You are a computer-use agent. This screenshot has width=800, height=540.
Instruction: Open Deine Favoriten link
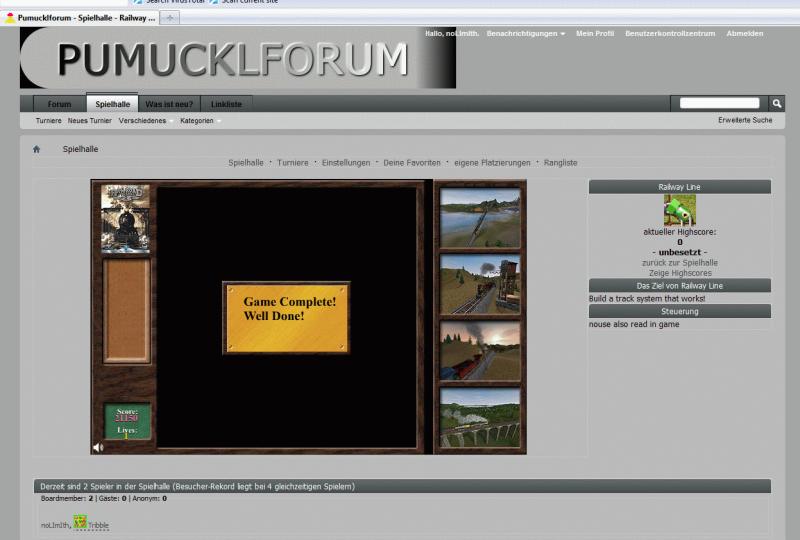coord(412,163)
